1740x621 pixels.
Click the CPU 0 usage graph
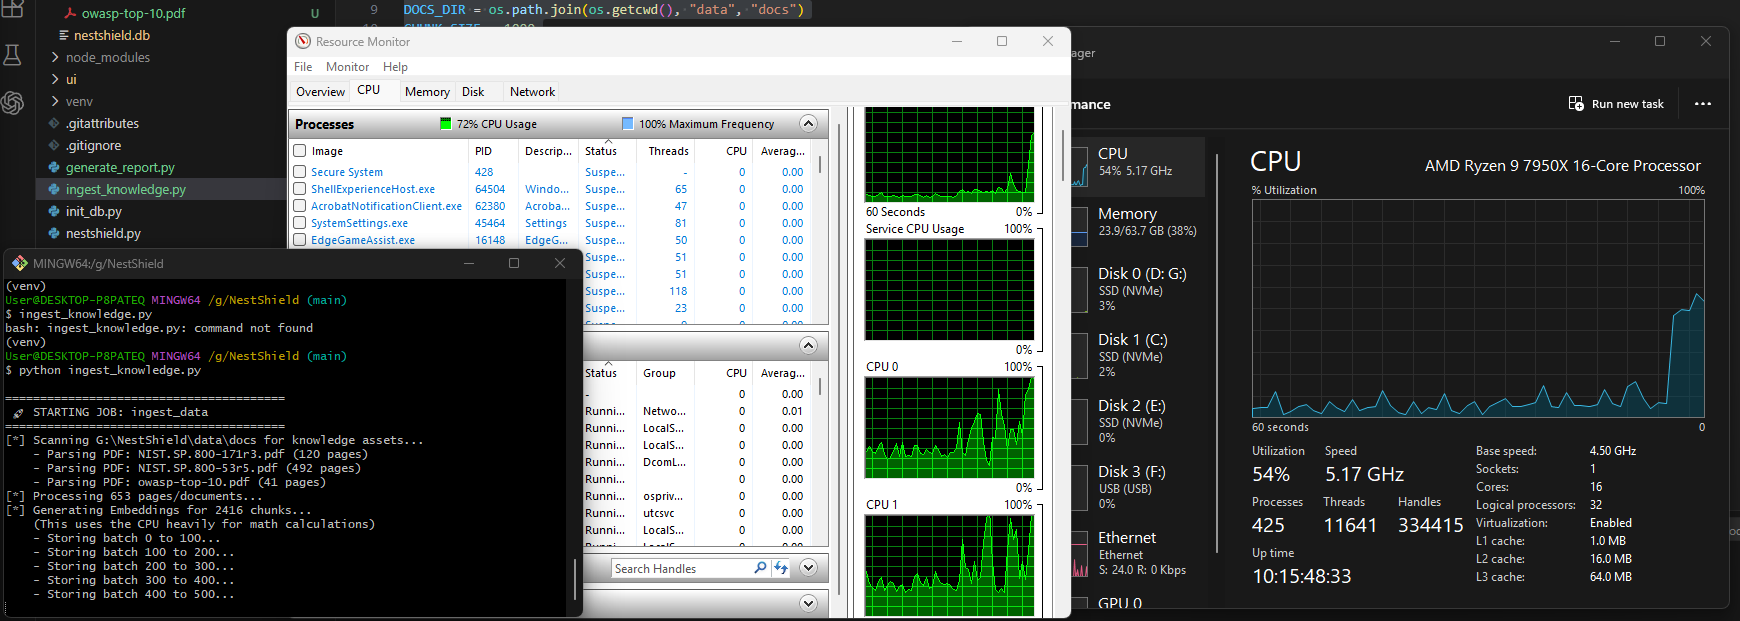pyautogui.click(x=949, y=427)
